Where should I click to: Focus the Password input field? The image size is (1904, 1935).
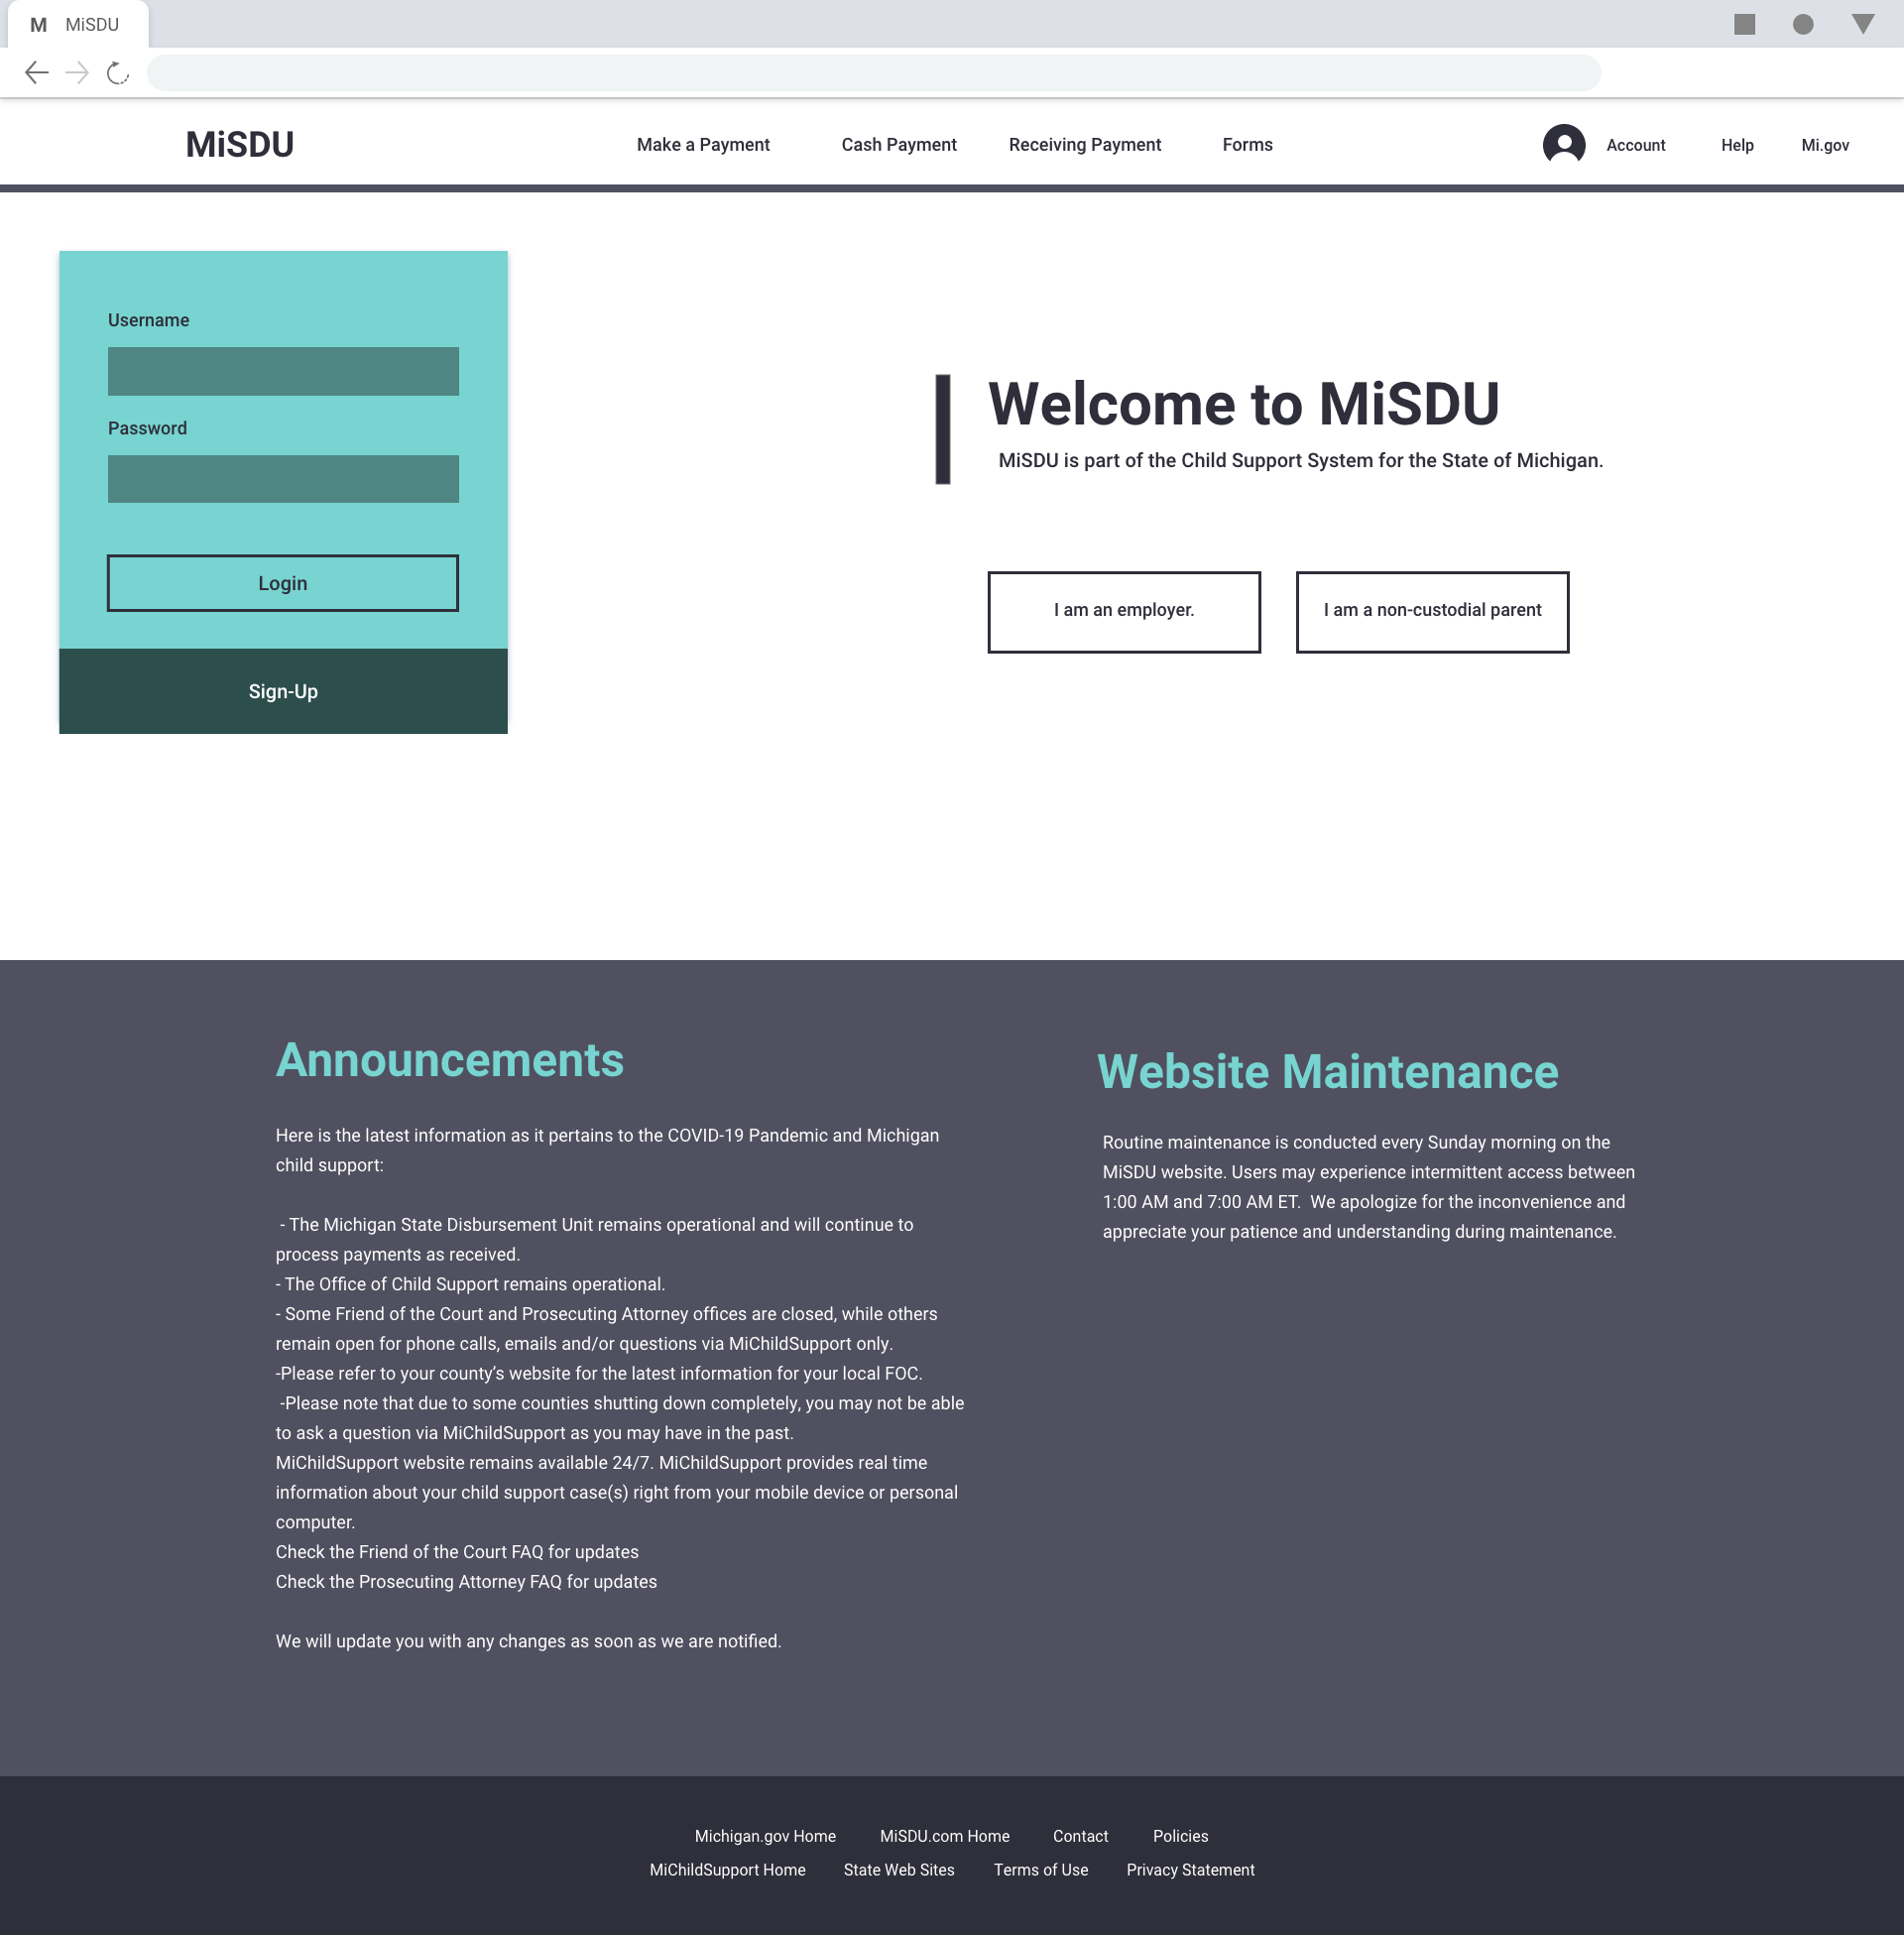(283, 479)
